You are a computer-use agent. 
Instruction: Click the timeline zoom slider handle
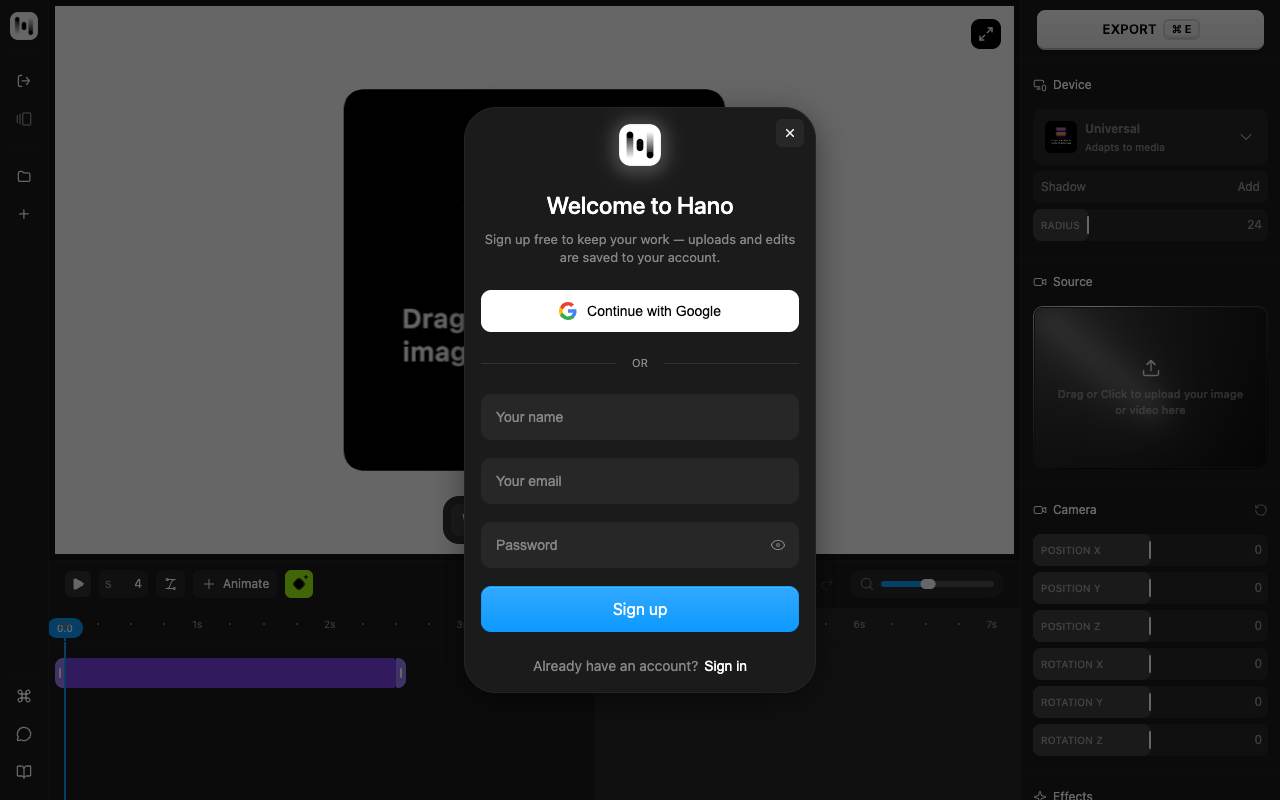[x=928, y=584]
